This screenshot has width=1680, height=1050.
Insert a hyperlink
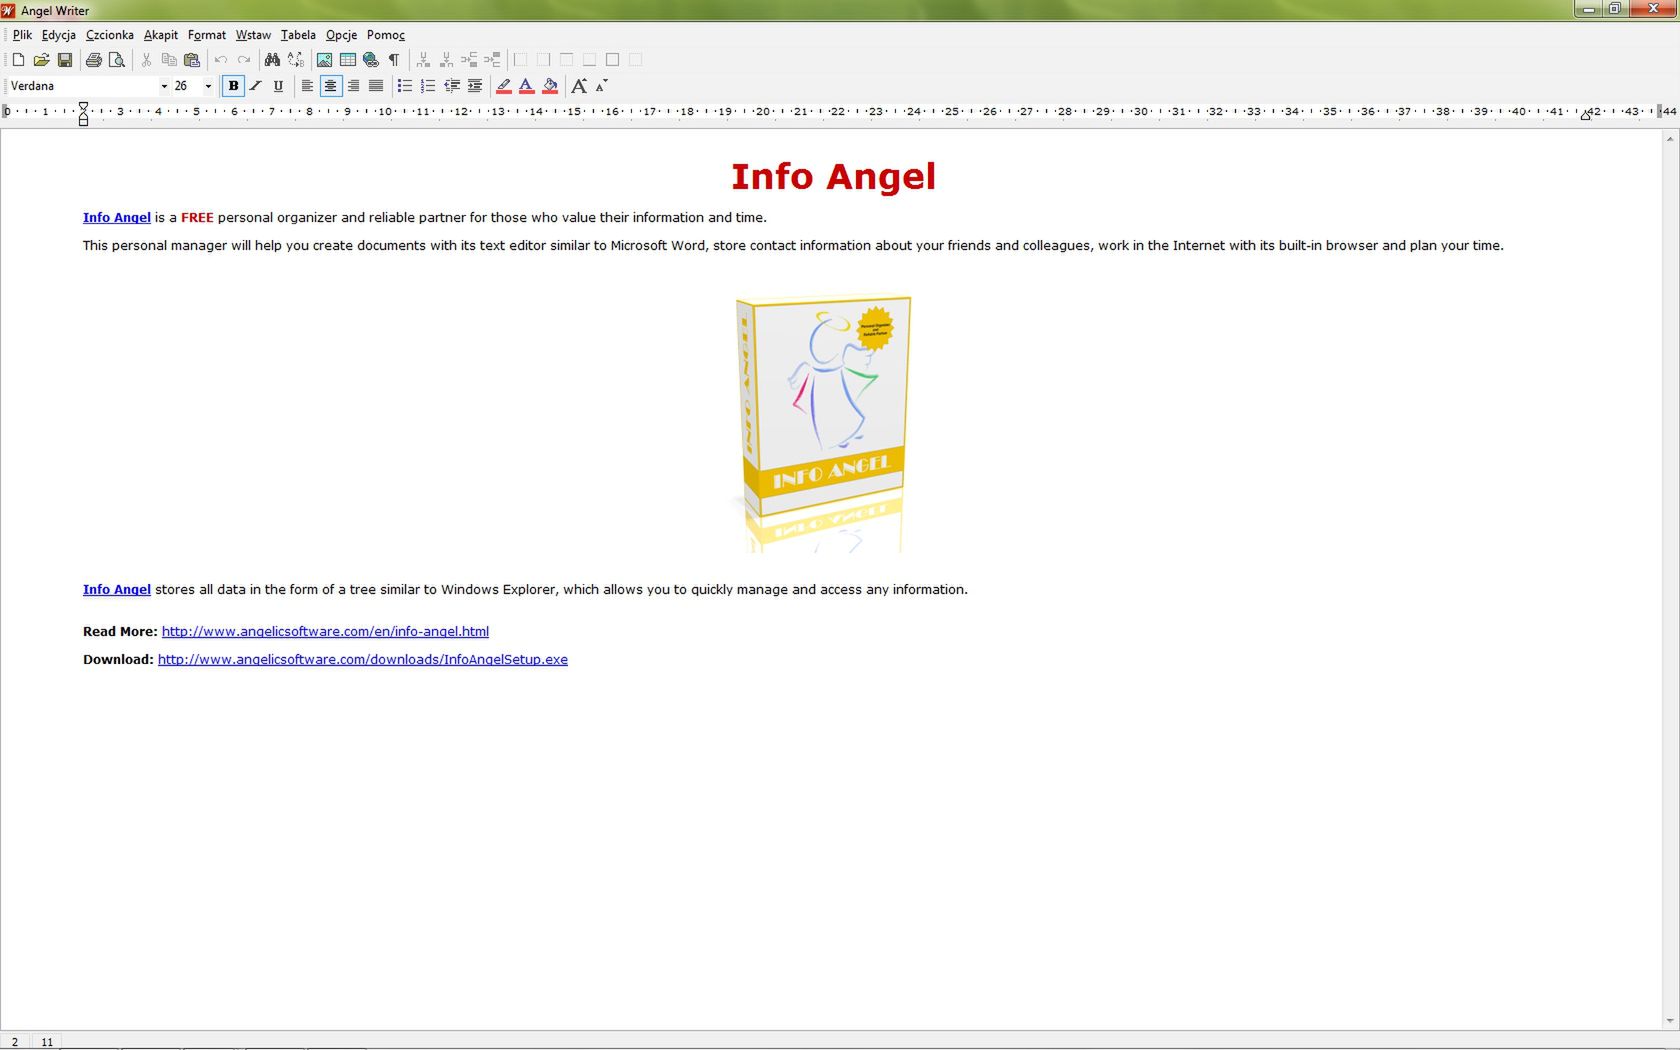coord(370,59)
